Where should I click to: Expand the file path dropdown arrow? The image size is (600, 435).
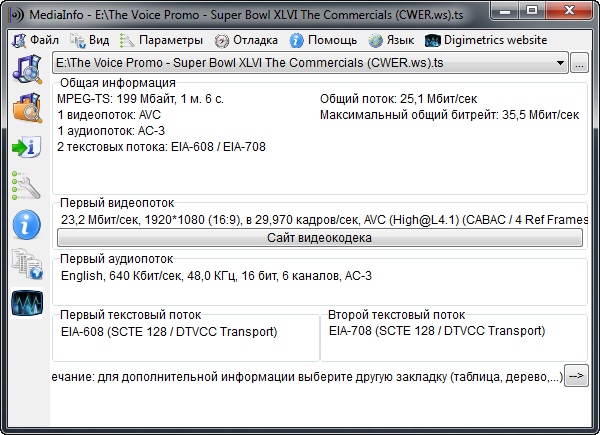(x=559, y=65)
